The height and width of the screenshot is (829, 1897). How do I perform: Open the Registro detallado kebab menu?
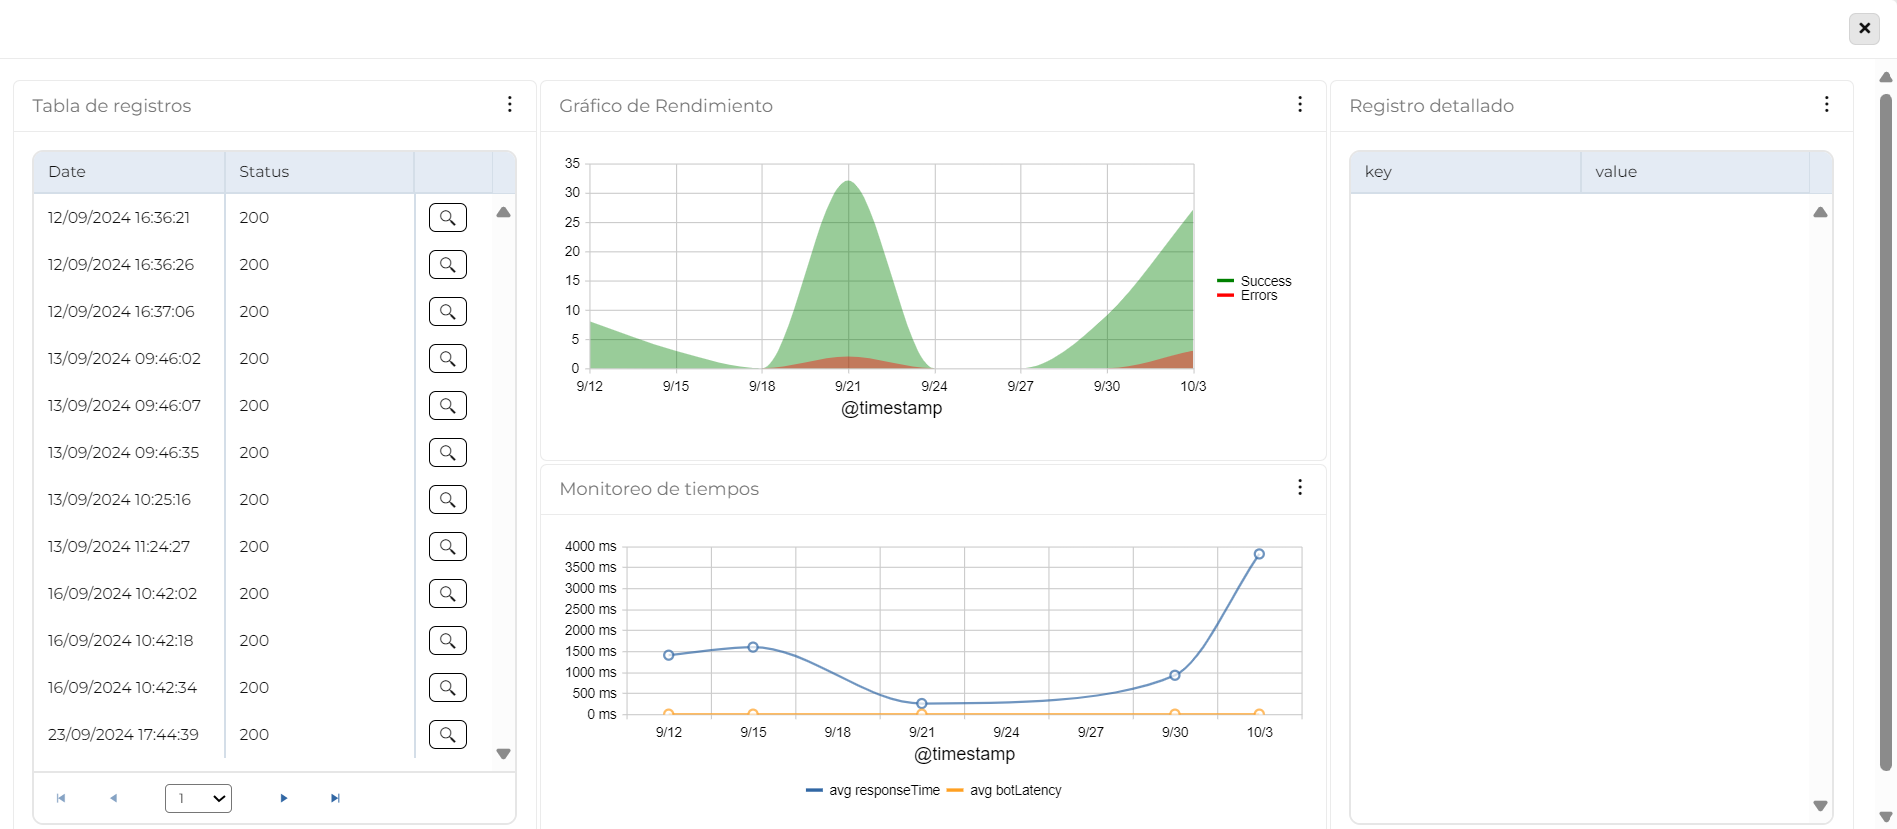point(1826,104)
